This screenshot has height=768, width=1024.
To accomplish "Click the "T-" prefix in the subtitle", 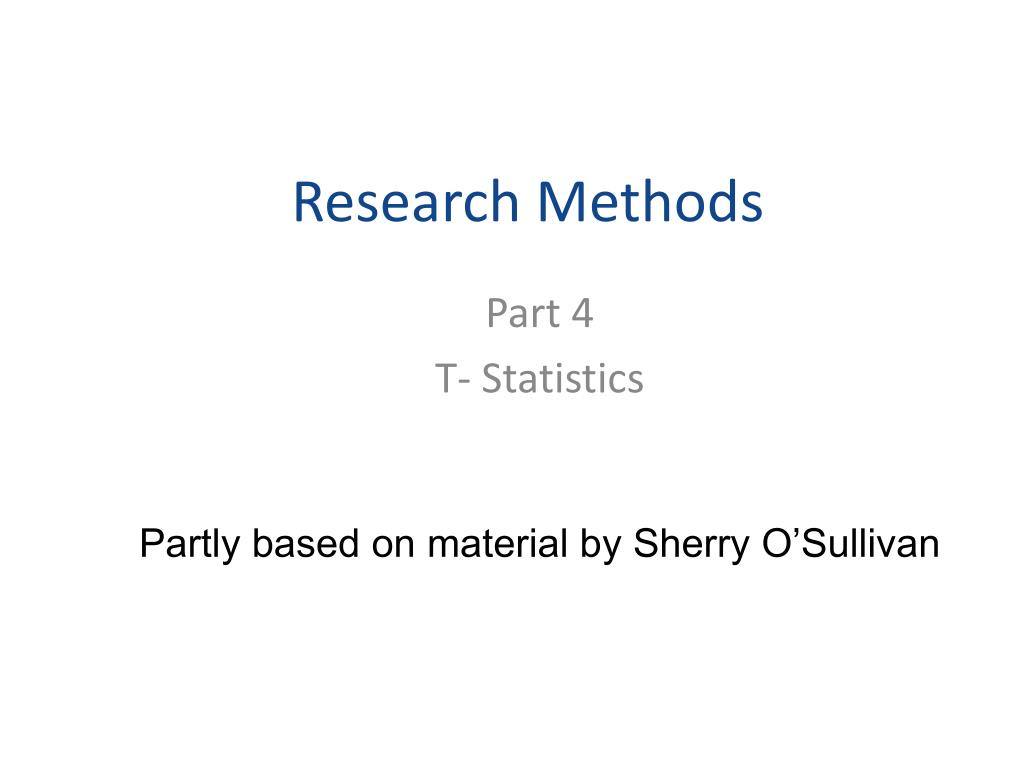I will (x=453, y=379).
